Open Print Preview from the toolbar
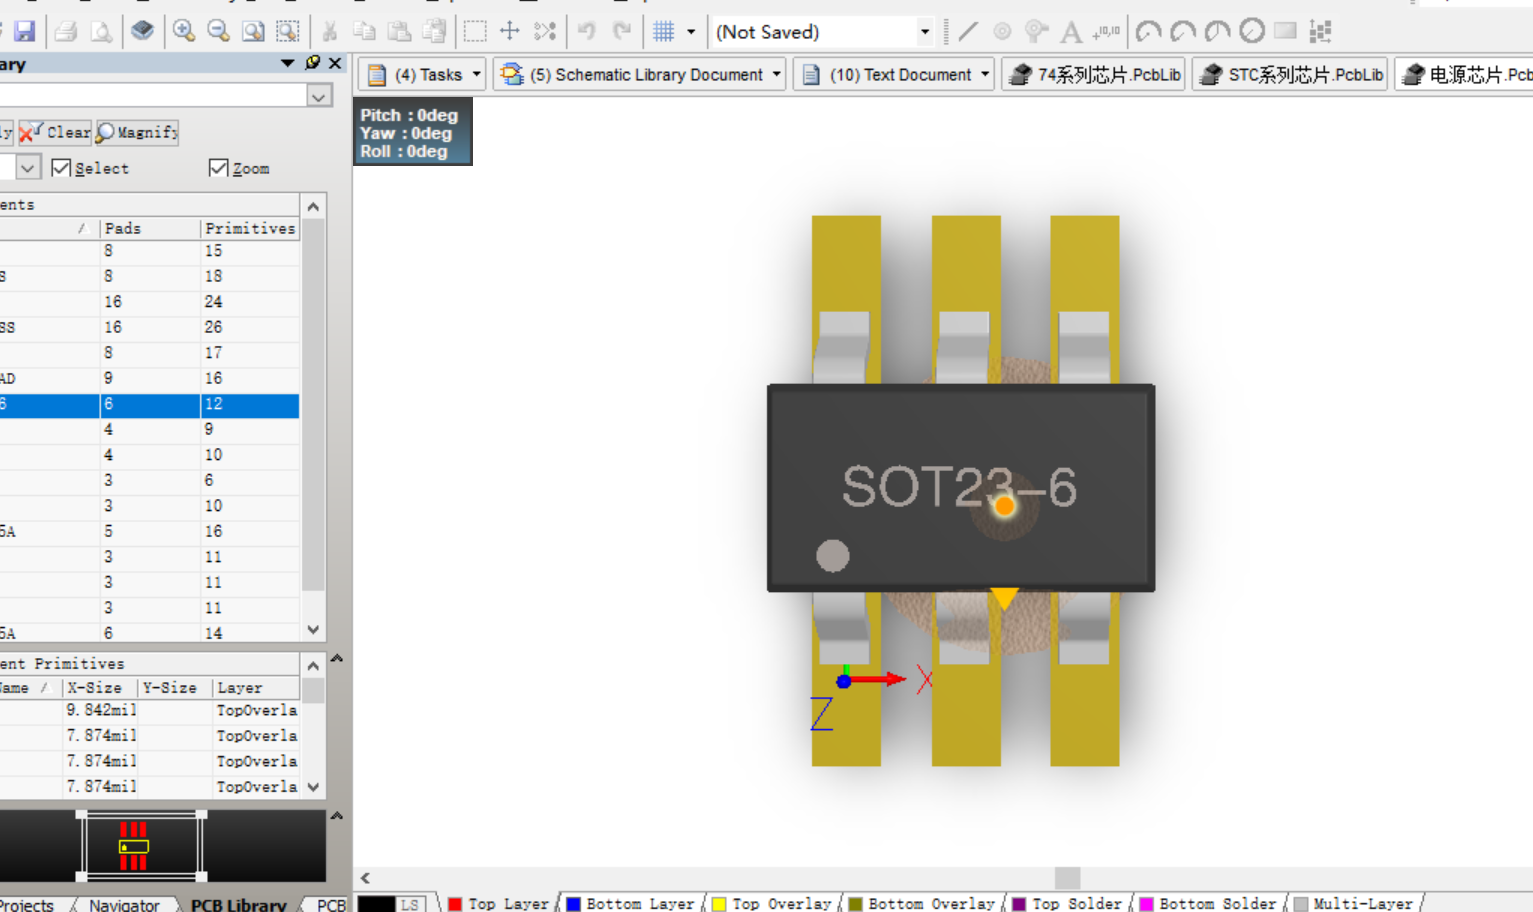The height and width of the screenshot is (912, 1533). (101, 31)
